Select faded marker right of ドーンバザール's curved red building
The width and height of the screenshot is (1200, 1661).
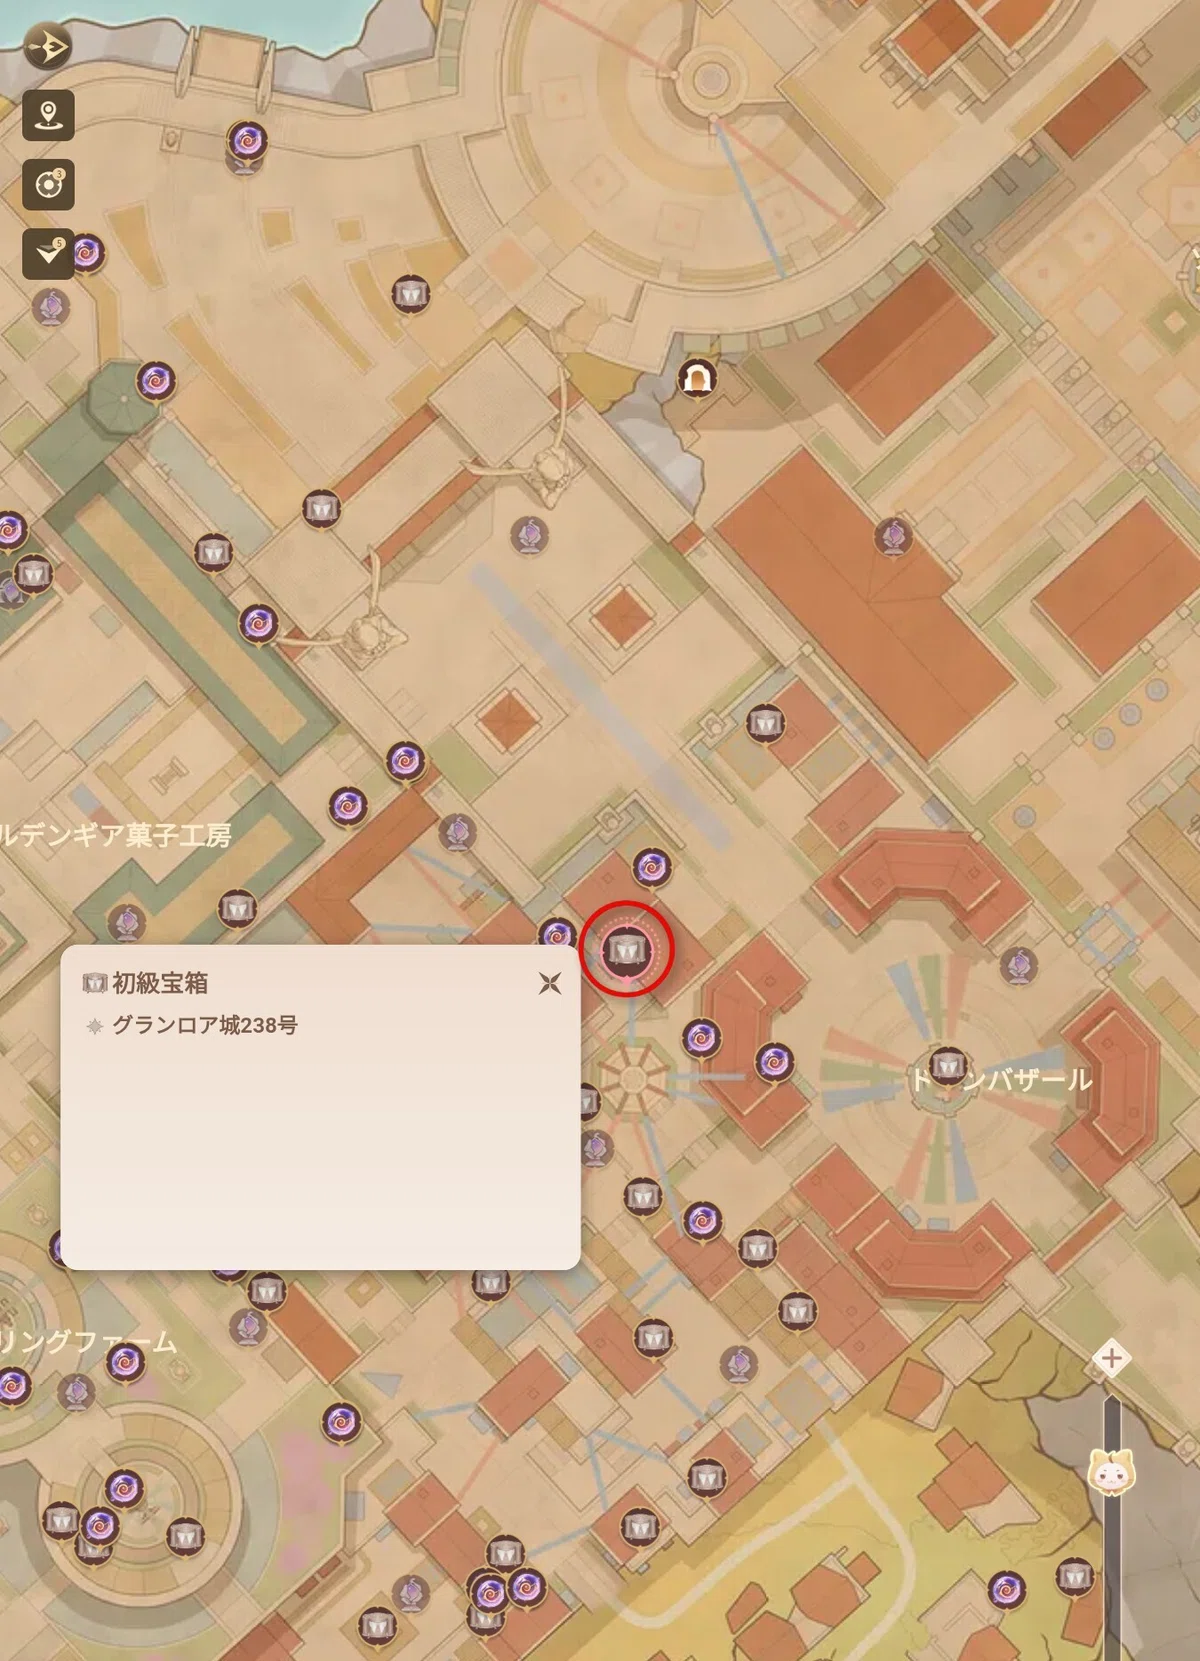pos(1019,965)
